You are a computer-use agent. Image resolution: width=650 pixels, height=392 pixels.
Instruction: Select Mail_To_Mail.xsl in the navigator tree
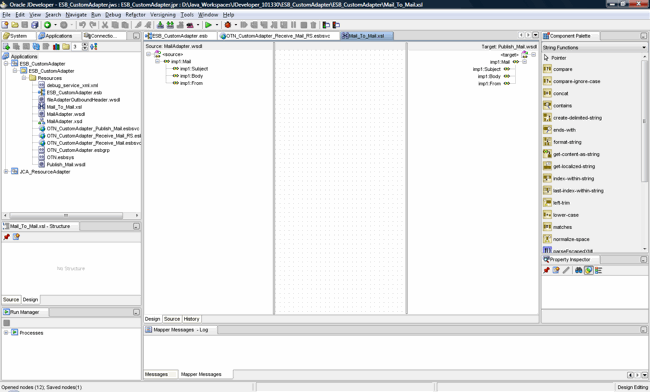[x=64, y=107]
